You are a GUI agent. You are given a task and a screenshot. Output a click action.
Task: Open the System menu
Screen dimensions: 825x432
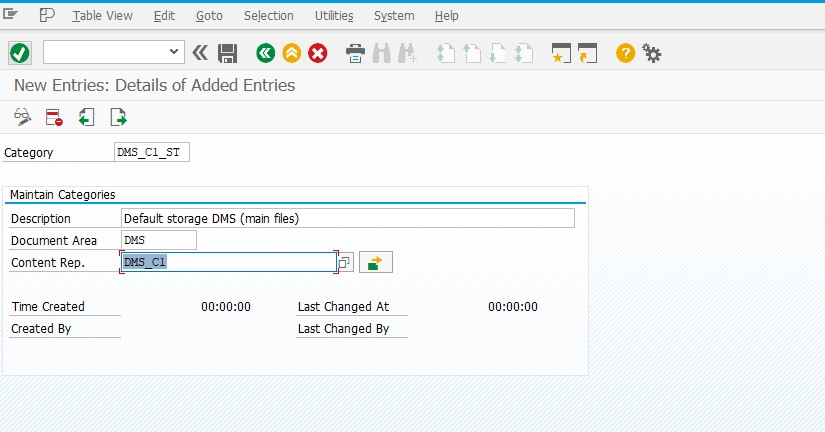[394, 16]
